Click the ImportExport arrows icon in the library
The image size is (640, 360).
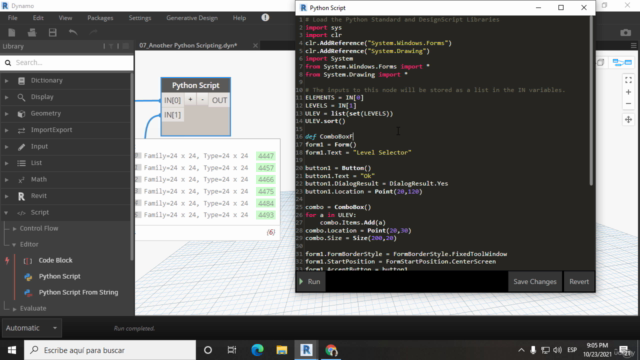click(21, 130)
